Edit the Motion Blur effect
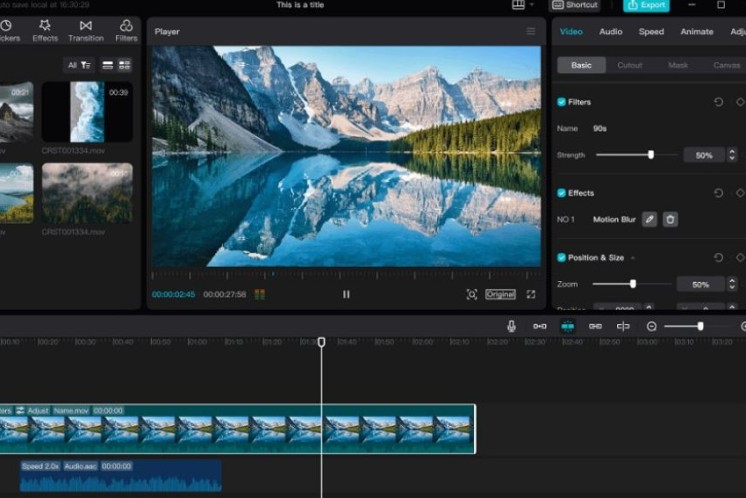 click(649, 219)
